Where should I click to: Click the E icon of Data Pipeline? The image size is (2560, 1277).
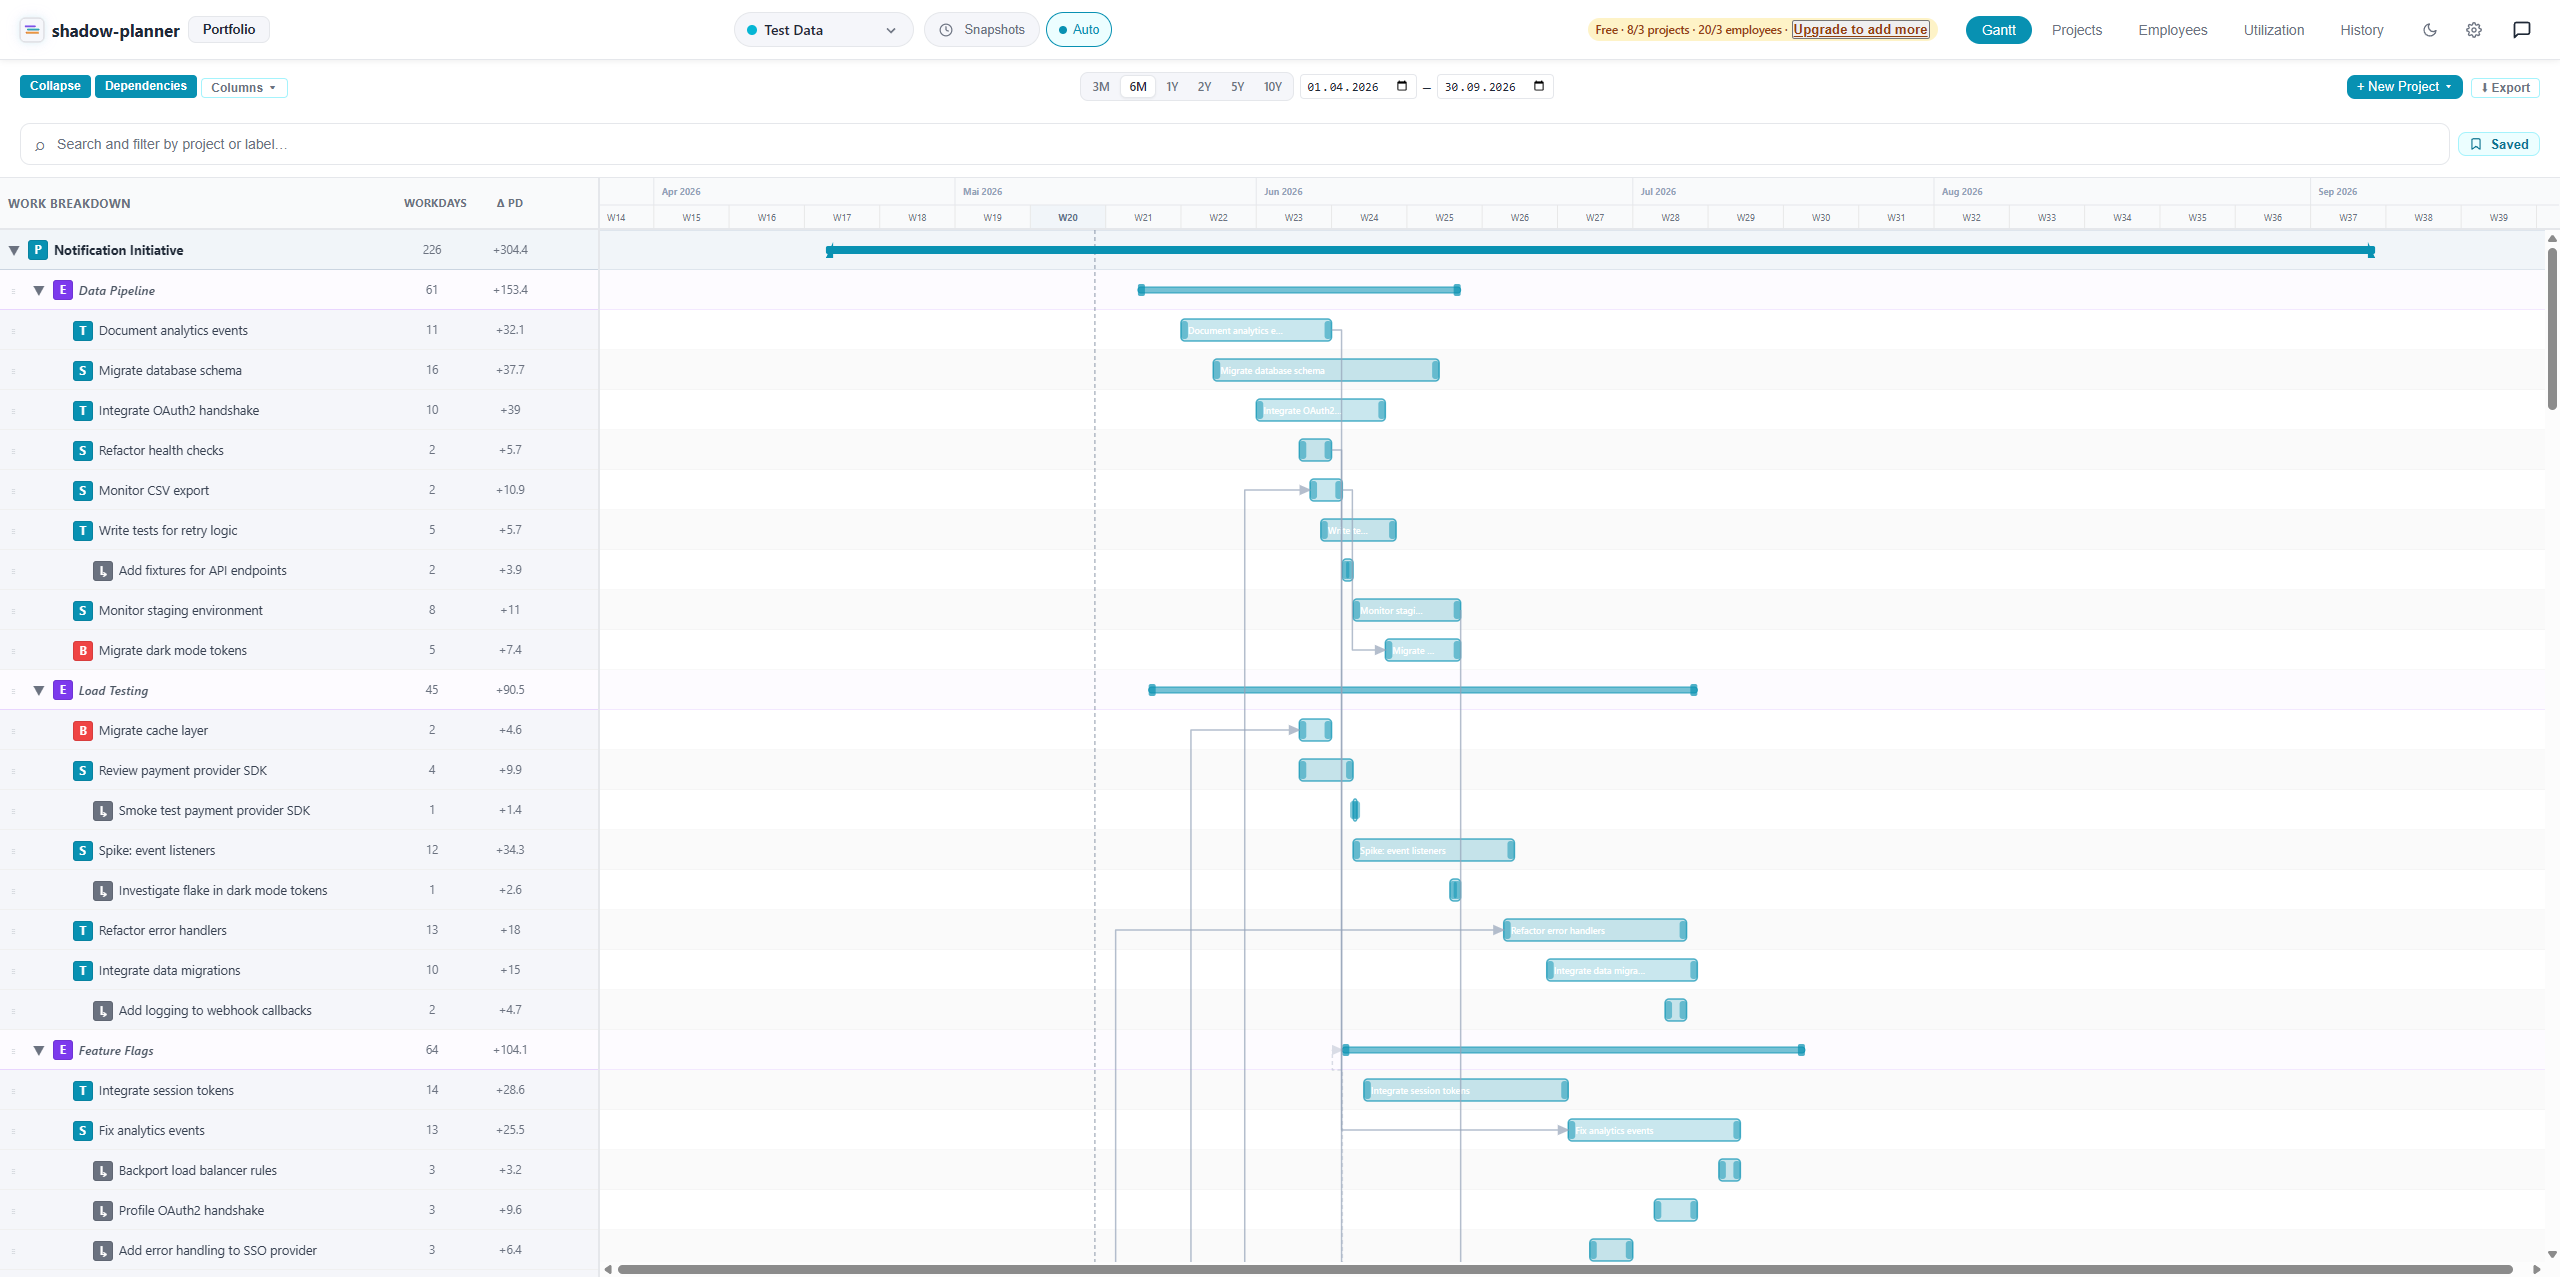[63, 290]
